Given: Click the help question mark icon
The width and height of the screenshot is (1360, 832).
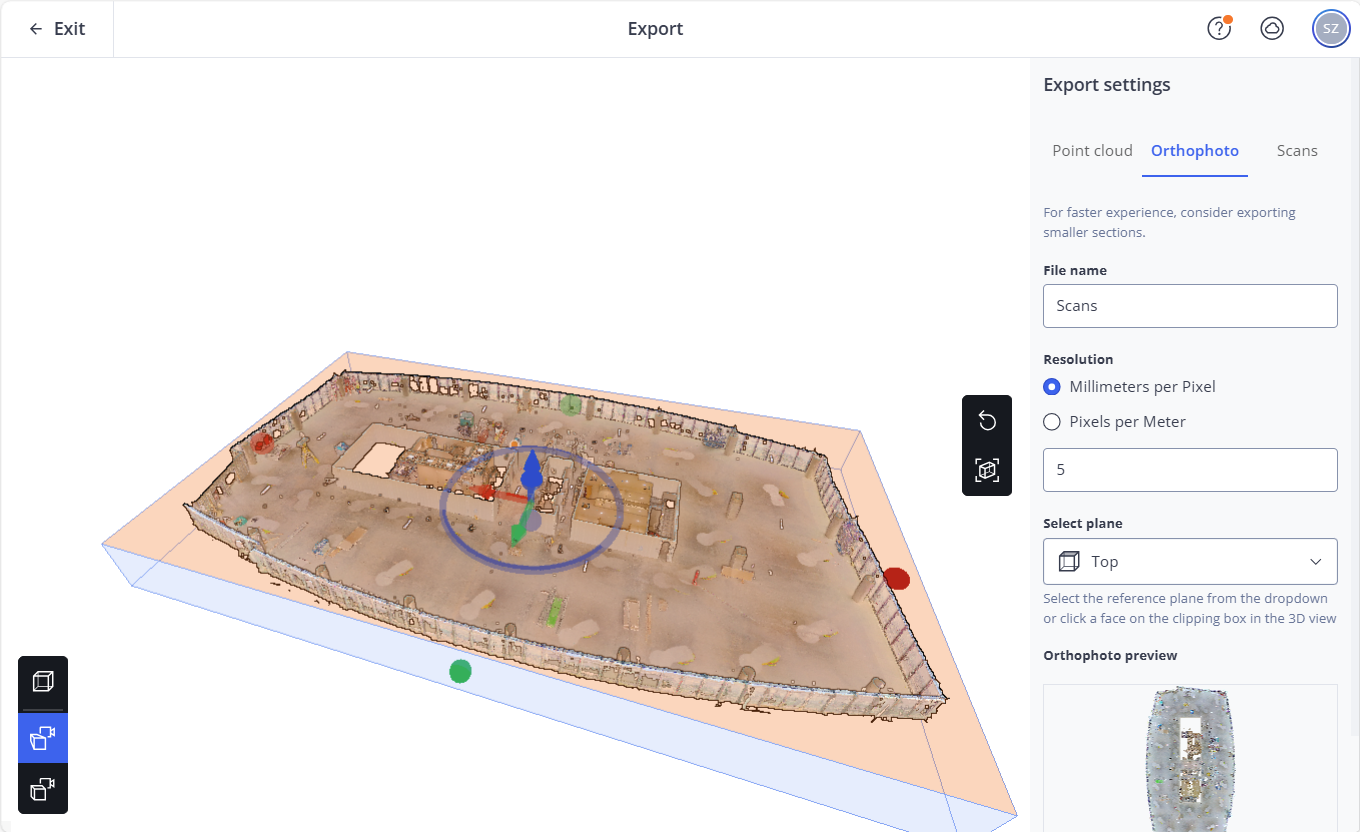Looking at the screenshot, I should 1218,29.
